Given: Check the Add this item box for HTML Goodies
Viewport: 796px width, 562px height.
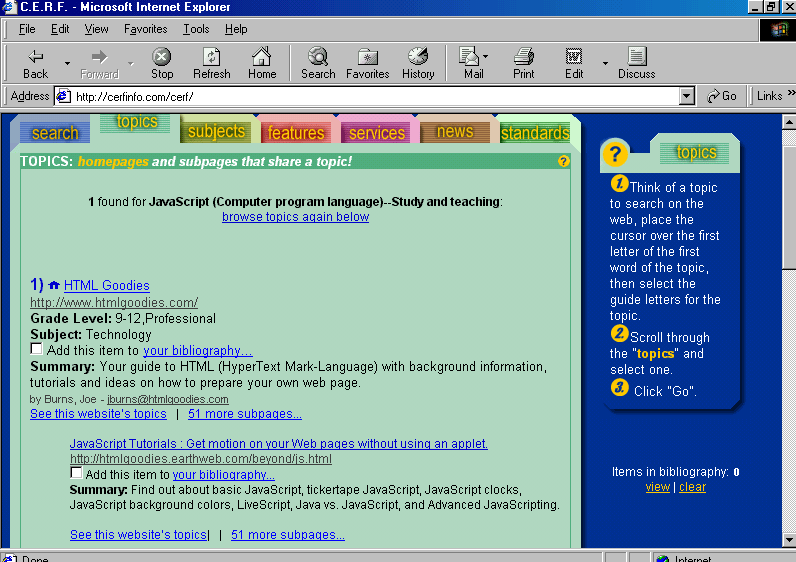Looking at the screenshot, I should [x=36, y=349].
